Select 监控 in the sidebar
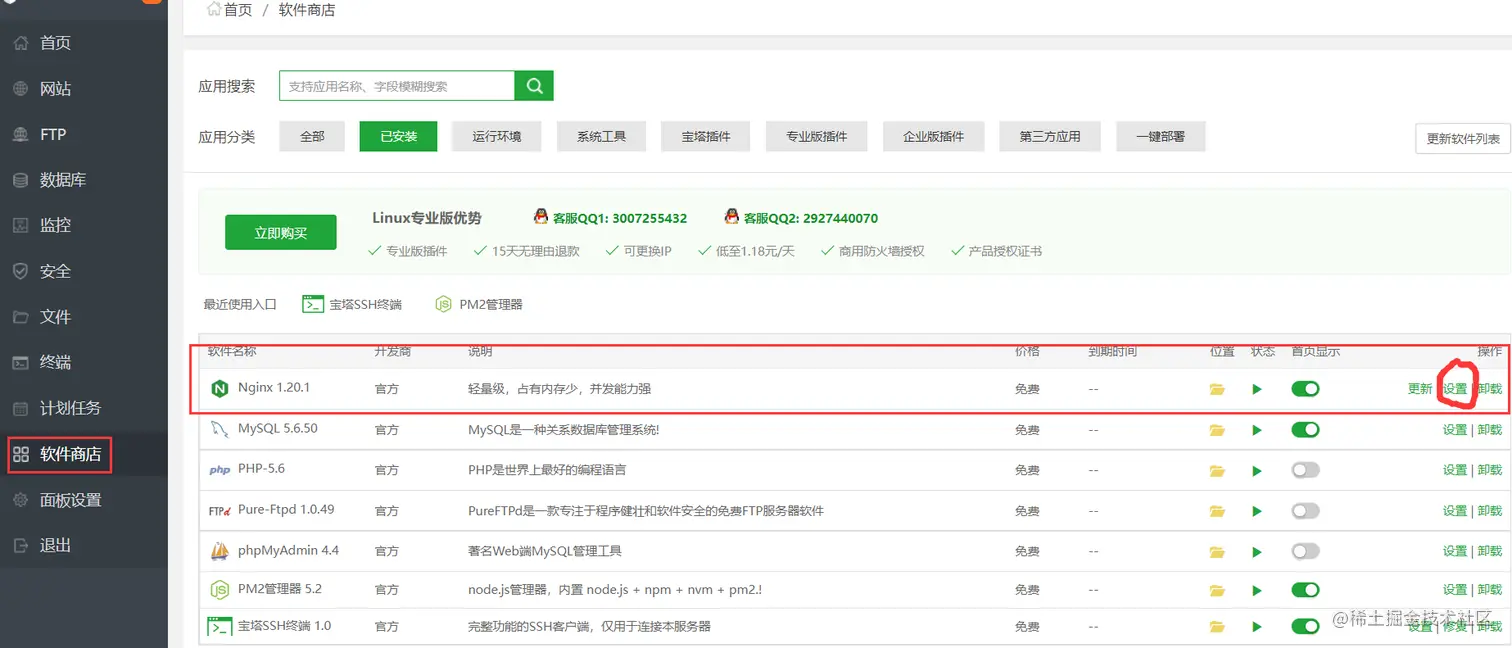 (x=55, y=225)
